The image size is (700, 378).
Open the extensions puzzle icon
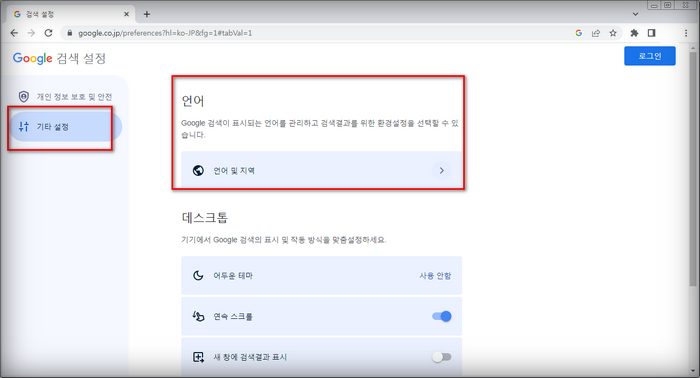[634, 33]
